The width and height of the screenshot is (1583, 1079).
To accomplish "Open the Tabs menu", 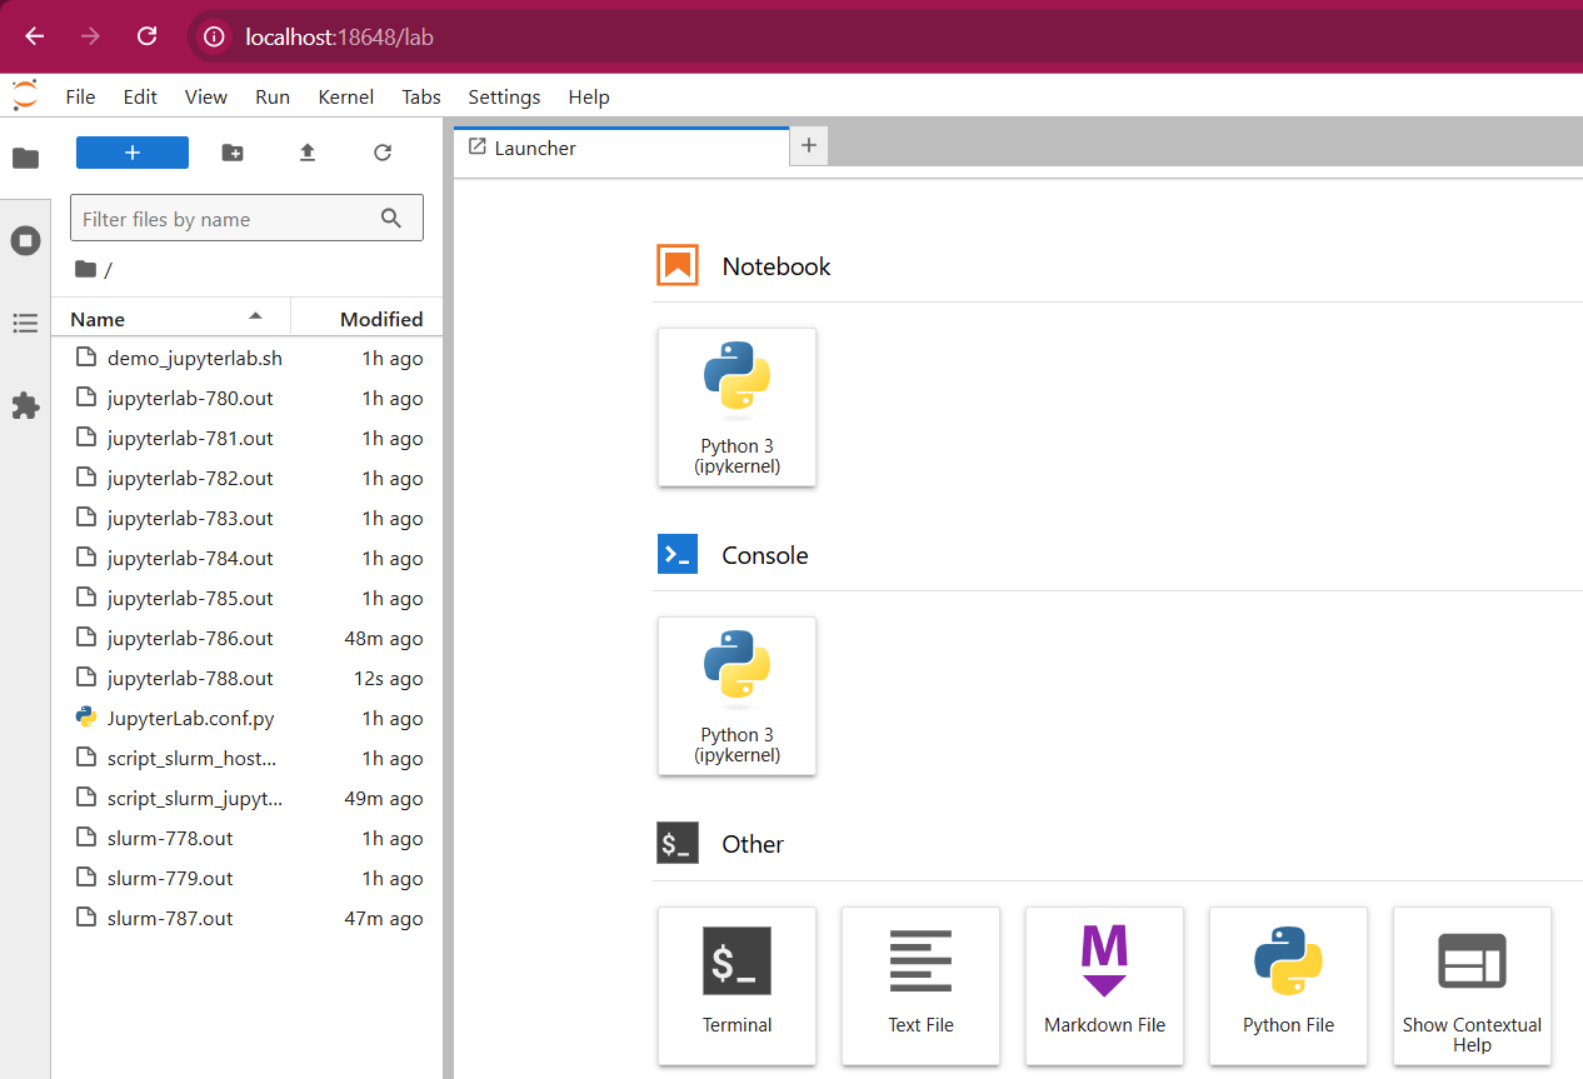I will [x=421, y=97].
